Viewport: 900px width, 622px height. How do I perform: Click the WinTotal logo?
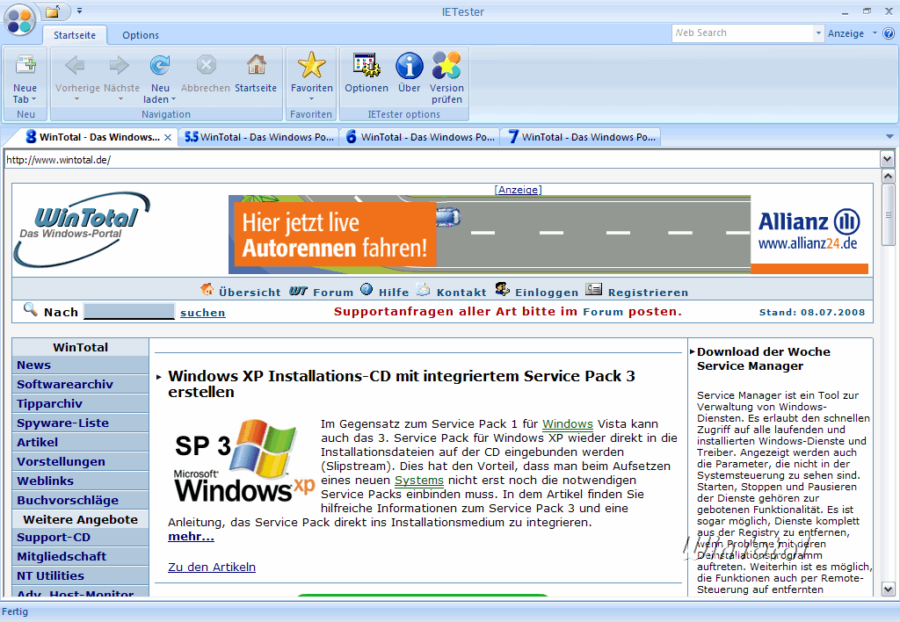pos(82,230)
